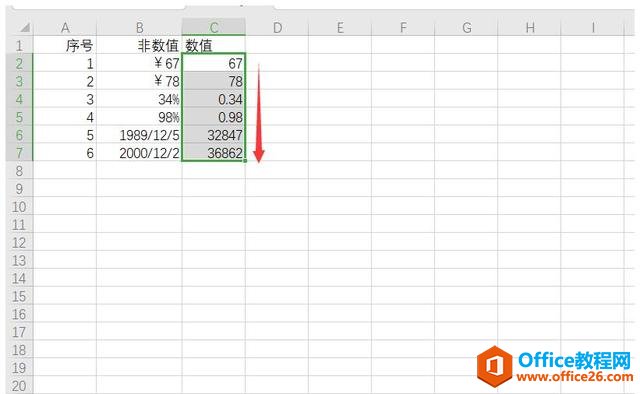Select row 13 header
This screenshot has height=394, width=640.
[19, 260]
